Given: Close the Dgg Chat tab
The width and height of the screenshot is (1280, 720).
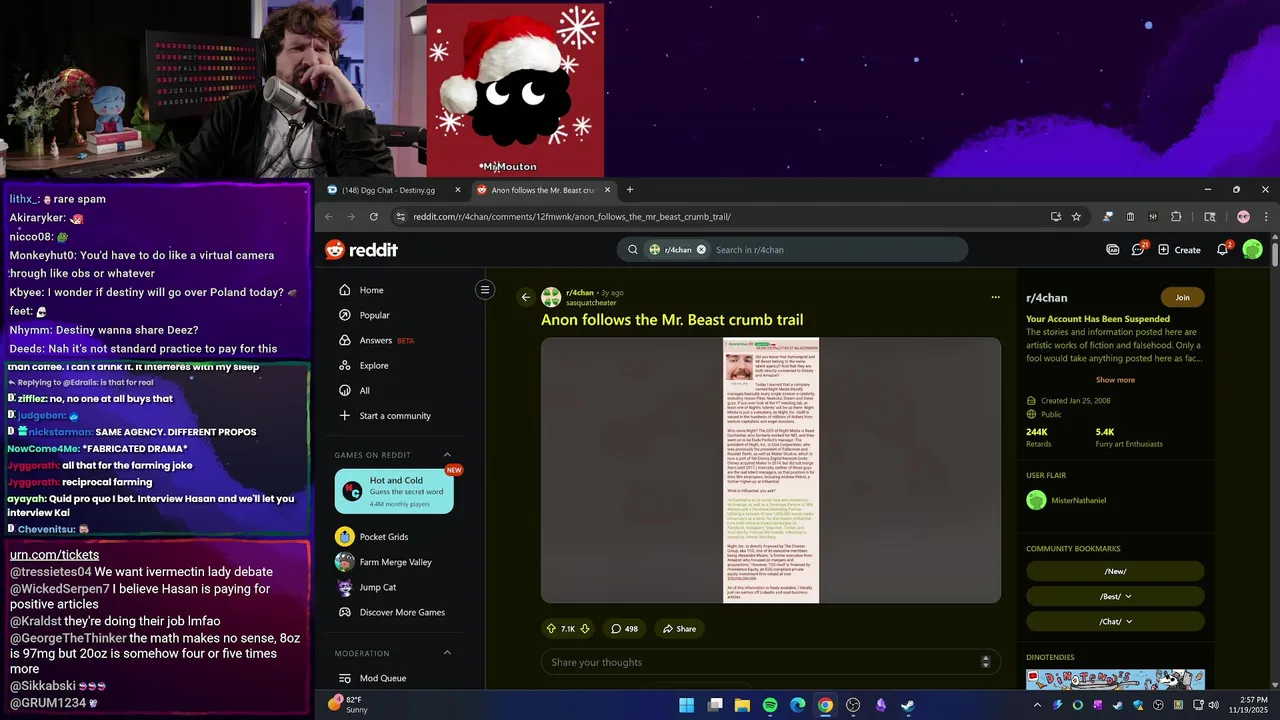Looking at the screenshot, I should click(x=458, y=190).
